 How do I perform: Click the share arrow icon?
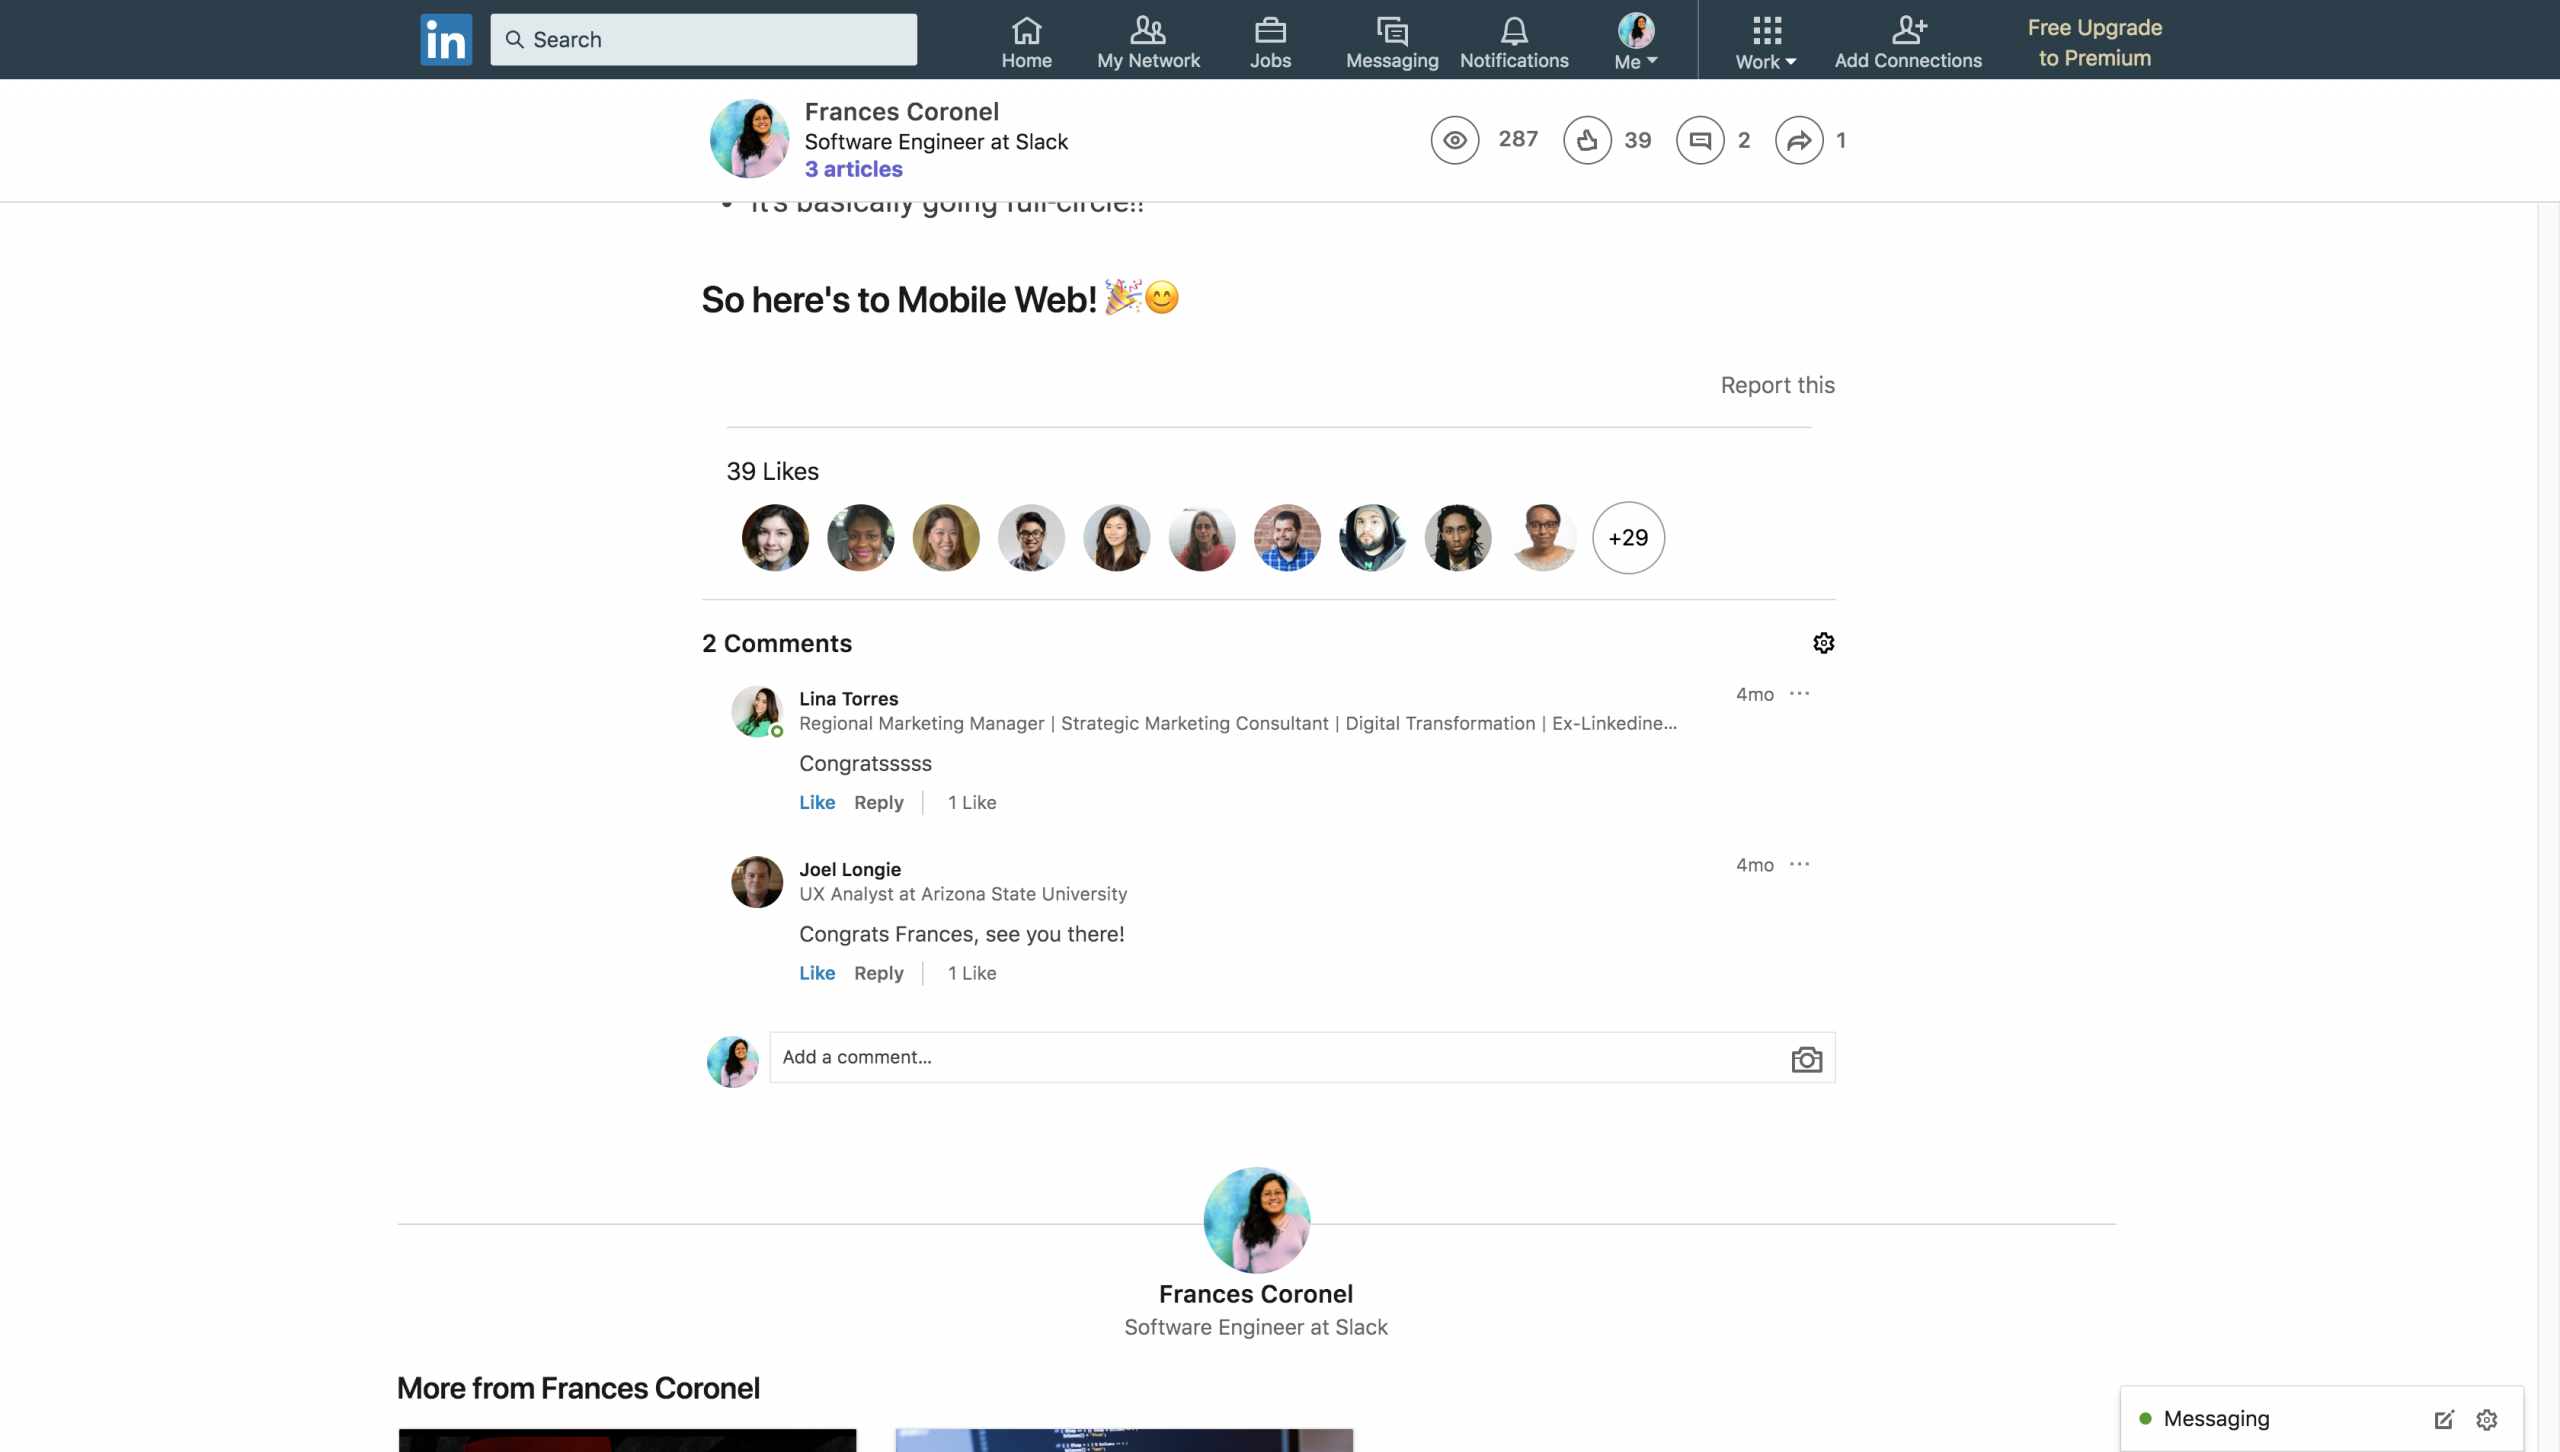[x=1799, y=140]
